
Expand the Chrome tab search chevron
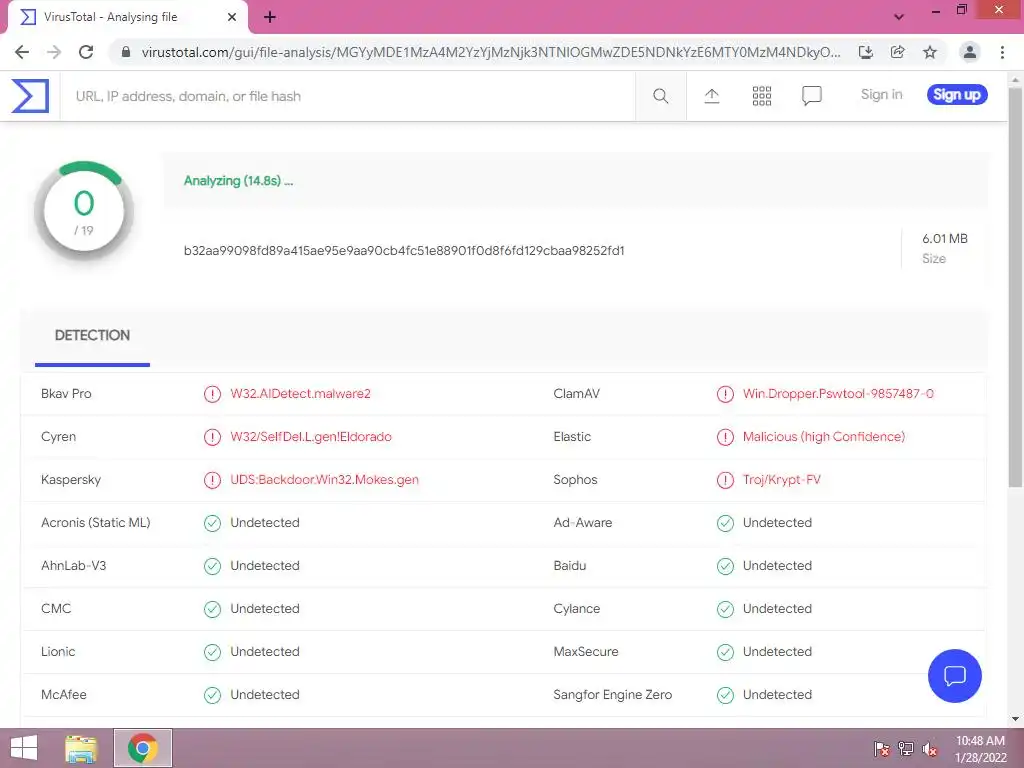[x=899, y=17]
